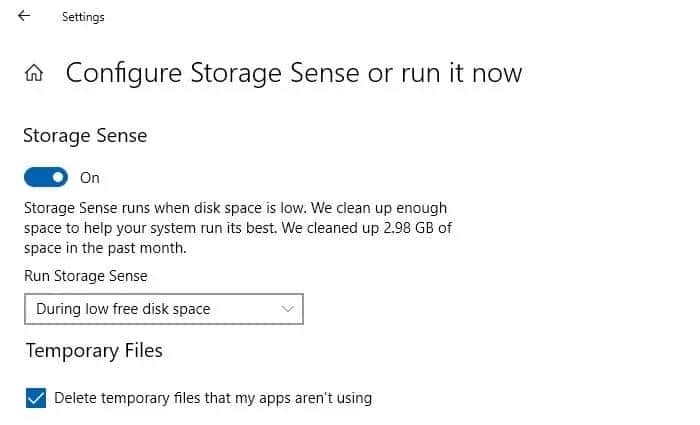This screenshot has height=425, width=700.
Task: Click the Storage Sense description paragraph
Action: (237, 228)
